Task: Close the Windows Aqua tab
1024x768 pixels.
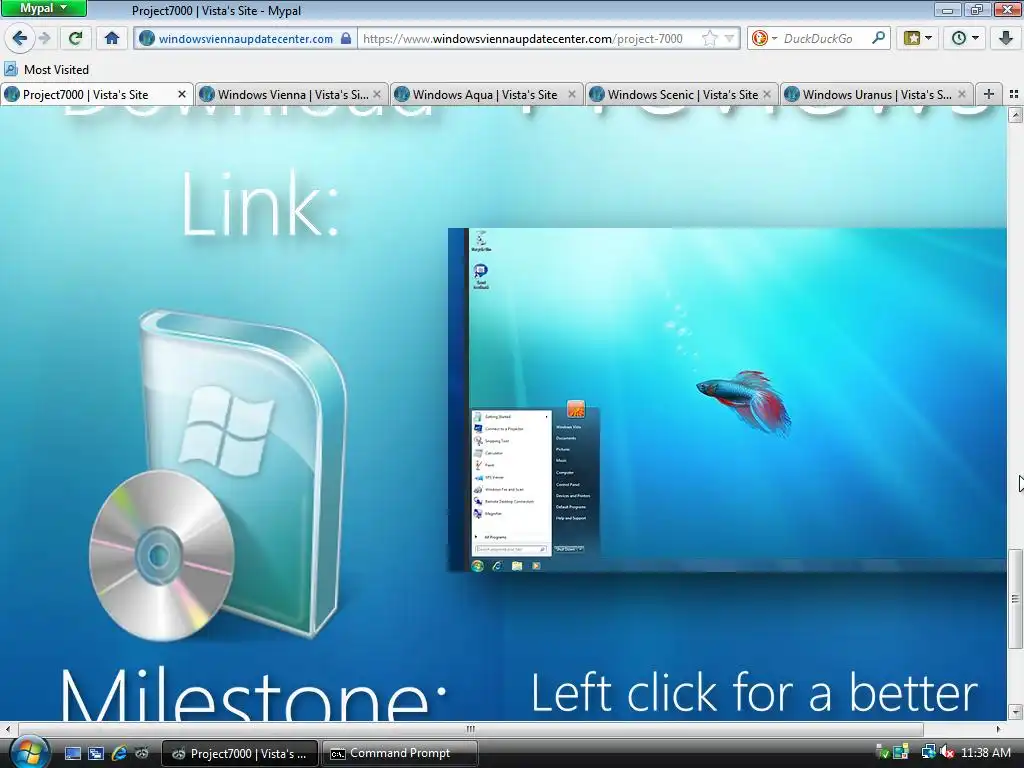Action: [x=572, y=95]
